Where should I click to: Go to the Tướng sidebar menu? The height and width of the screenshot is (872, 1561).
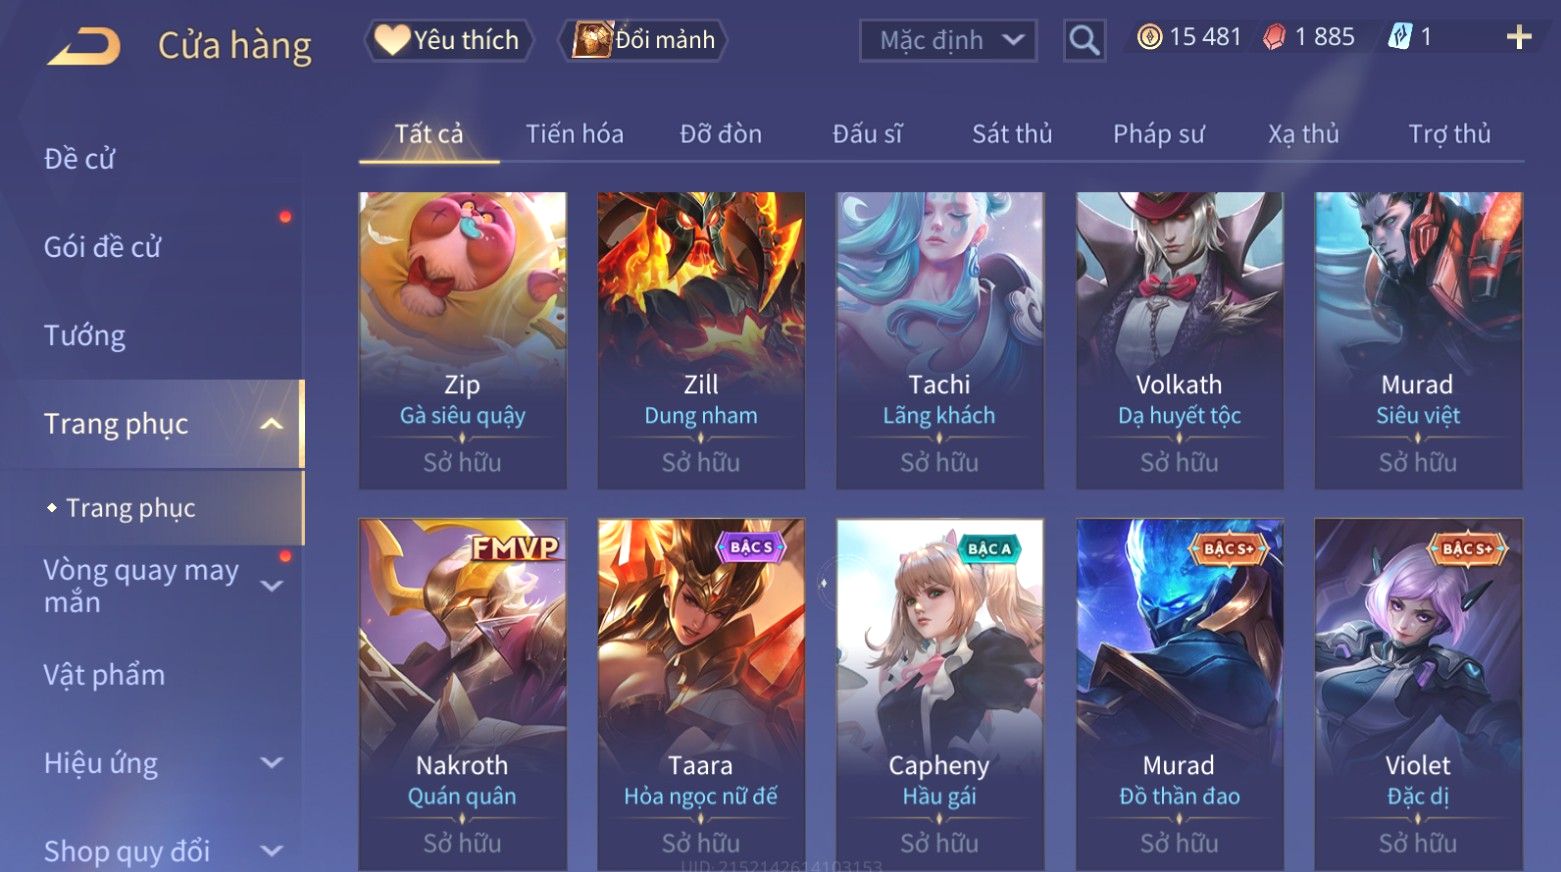84,335
